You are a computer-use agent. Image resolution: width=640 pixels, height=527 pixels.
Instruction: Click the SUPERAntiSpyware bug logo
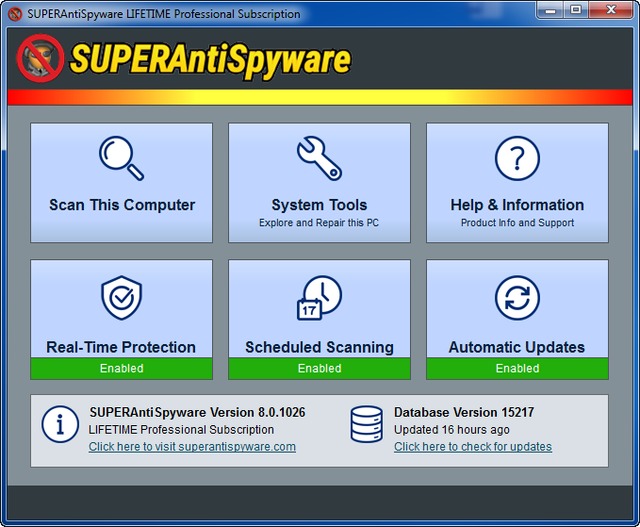pyautogui.click(x=40, y=58)
